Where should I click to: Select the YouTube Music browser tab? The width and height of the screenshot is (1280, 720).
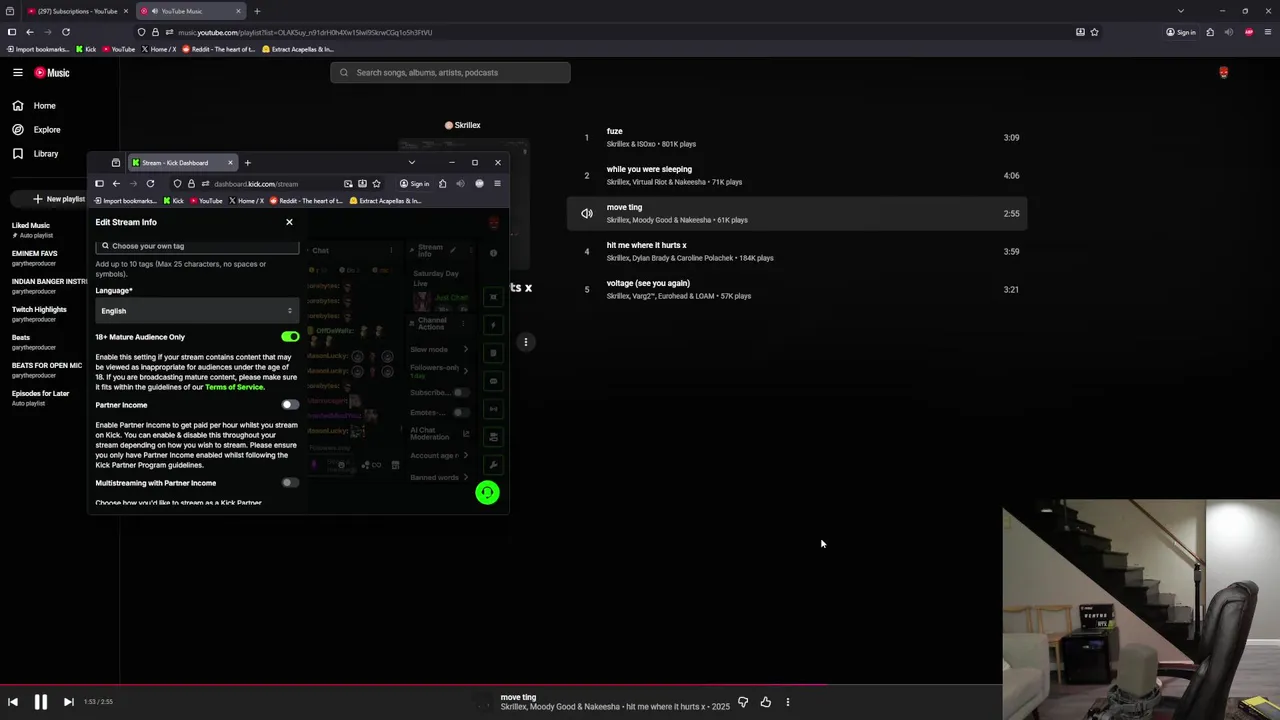(190, 11)
